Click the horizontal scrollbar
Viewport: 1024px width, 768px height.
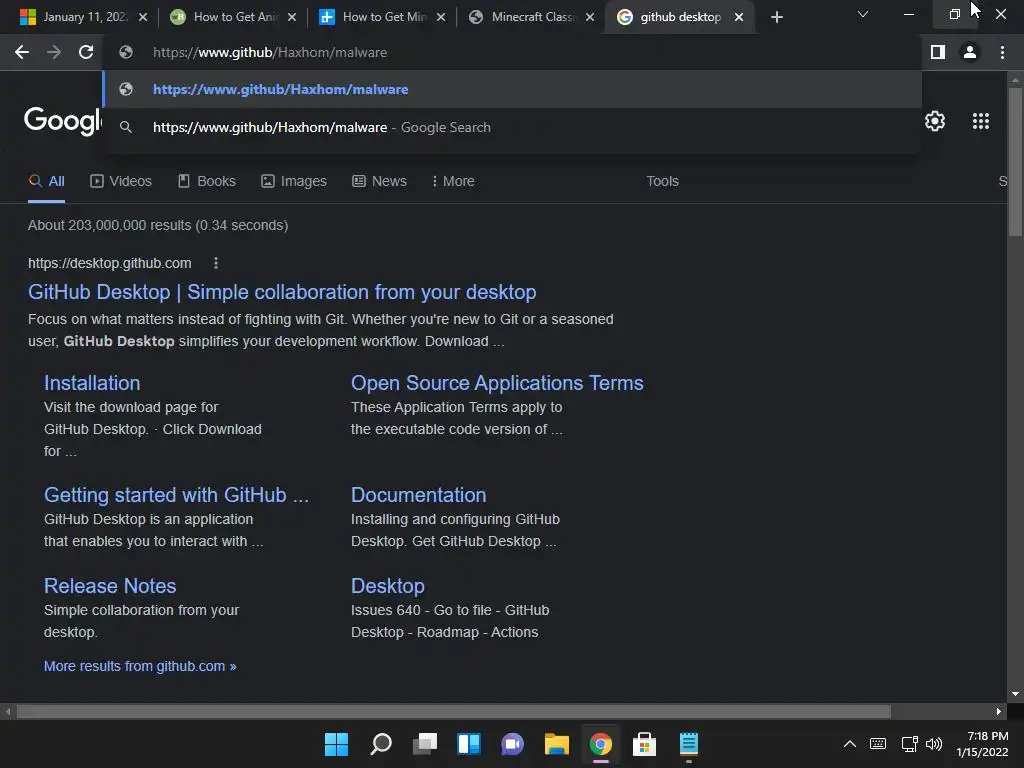(453, 711)
